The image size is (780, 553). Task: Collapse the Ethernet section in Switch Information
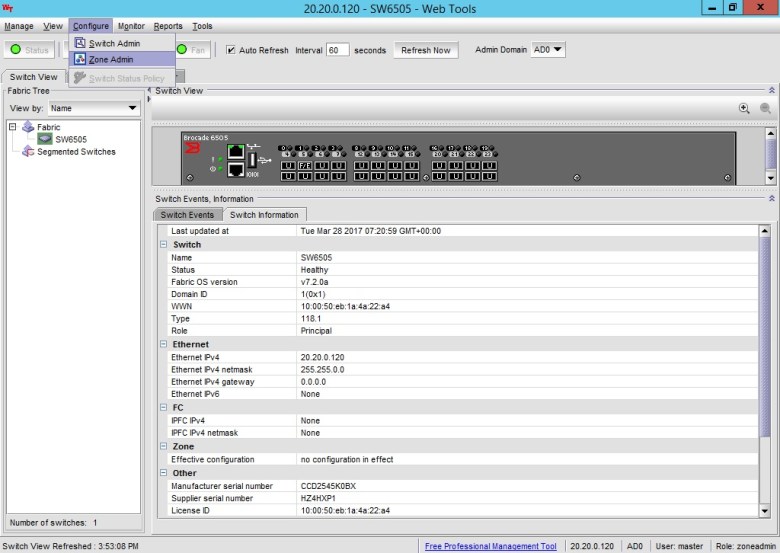coord(164,344)
